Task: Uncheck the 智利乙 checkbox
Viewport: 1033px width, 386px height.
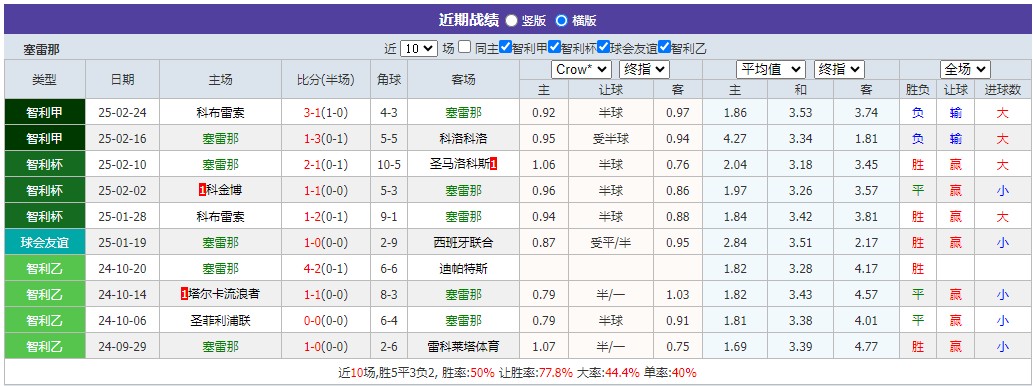Action: [x=664, y=47]
